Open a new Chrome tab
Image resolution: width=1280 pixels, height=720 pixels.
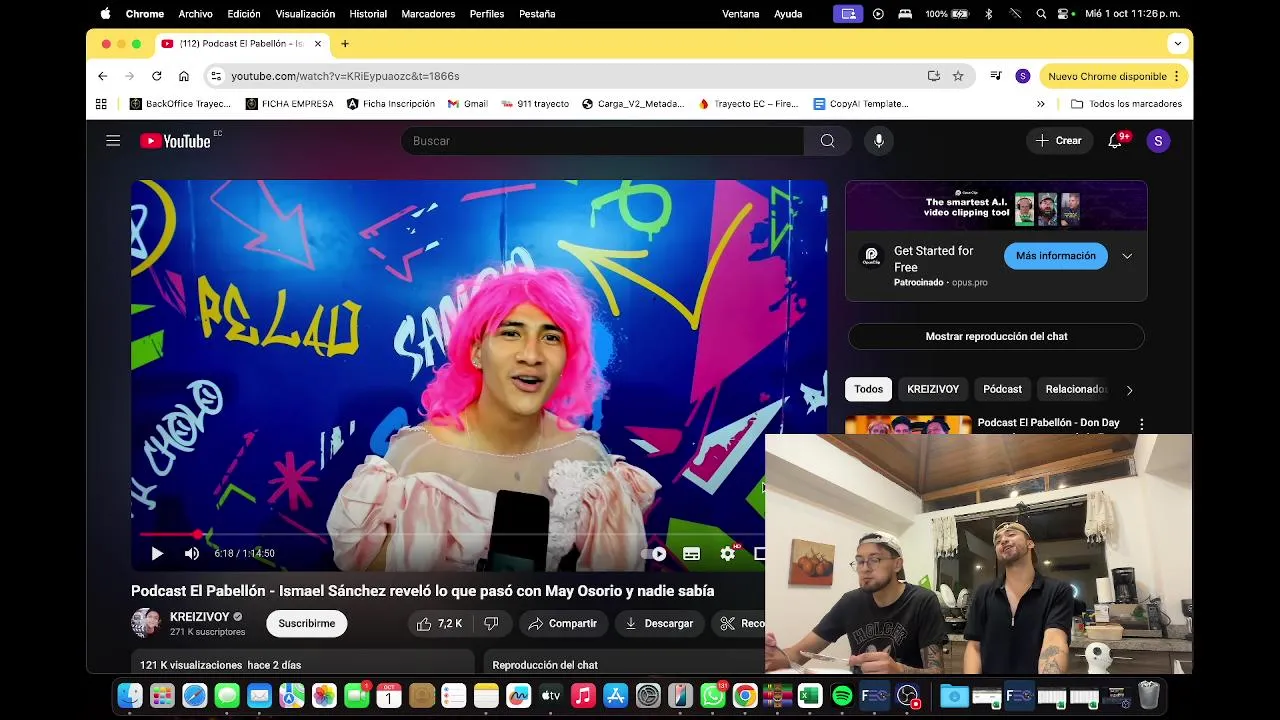tap(345, 43)
